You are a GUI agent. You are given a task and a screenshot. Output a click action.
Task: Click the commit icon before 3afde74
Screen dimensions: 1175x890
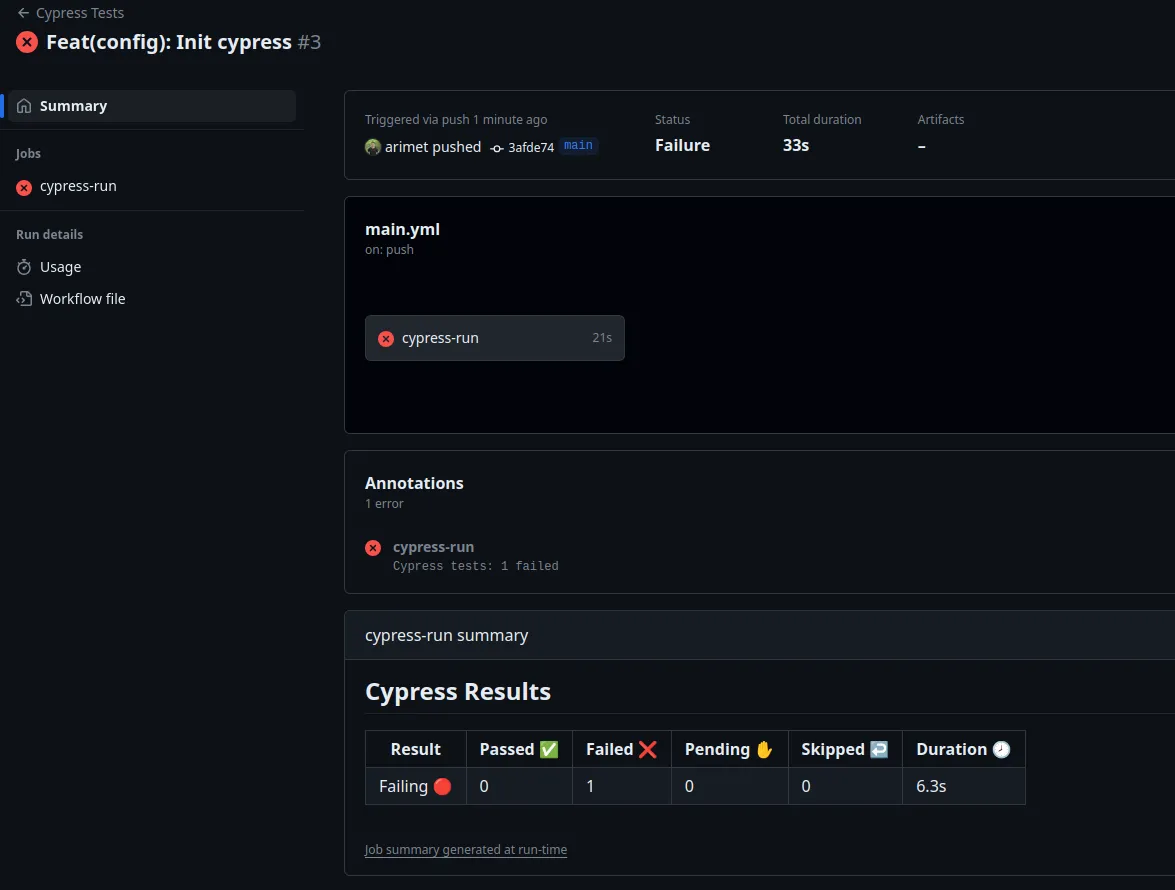[x=496, y=147]
